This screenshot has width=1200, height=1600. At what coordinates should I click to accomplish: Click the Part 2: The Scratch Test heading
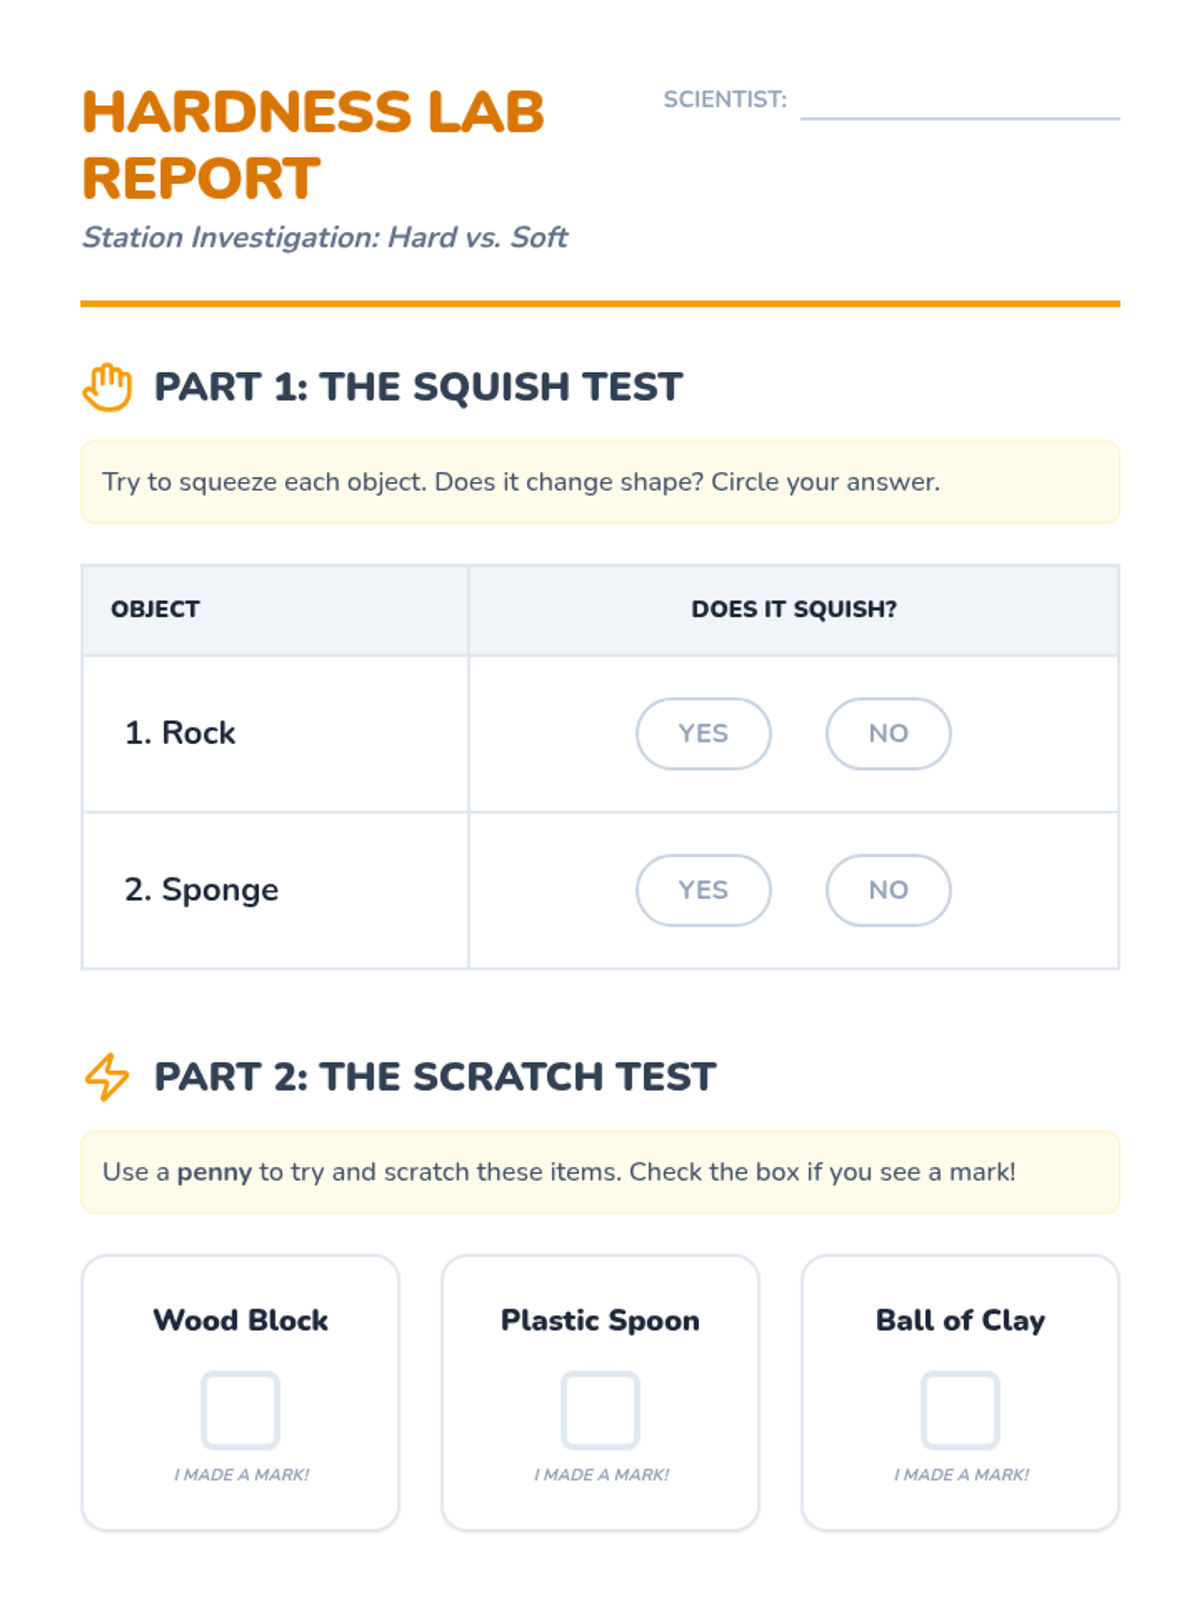tap(435, 1077)
